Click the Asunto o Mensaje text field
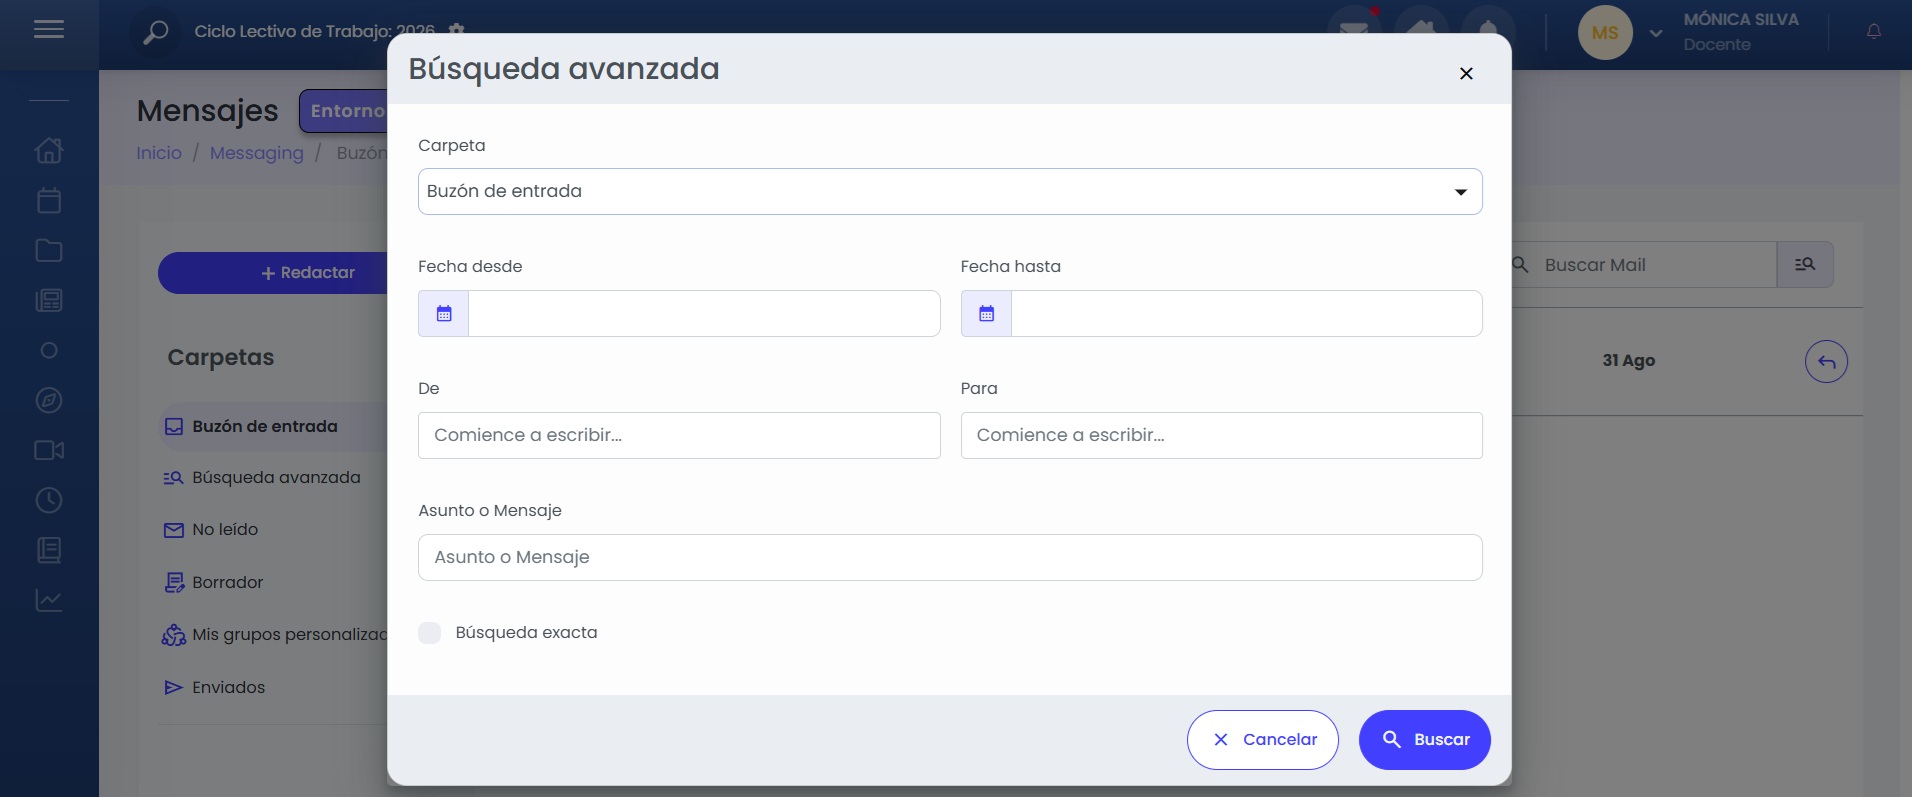Screen dimensions: 1912x797 click(950, 558)
